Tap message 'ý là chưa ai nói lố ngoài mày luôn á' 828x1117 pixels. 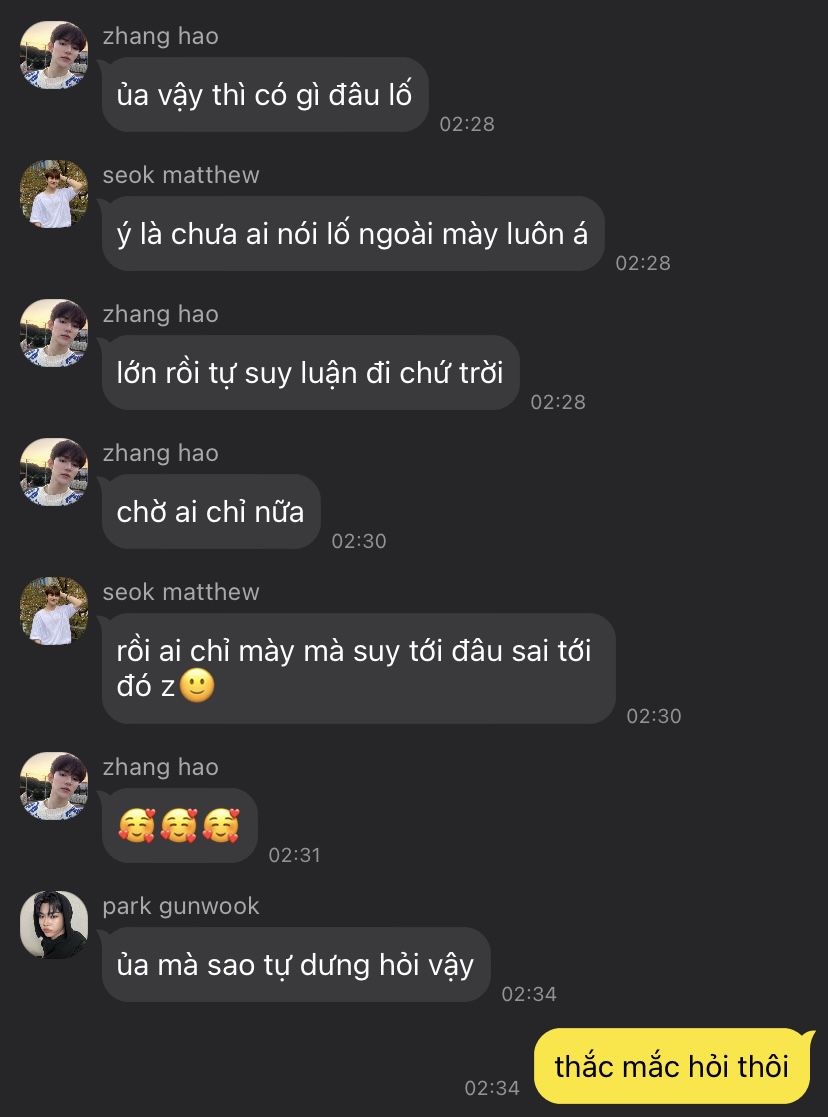353,234
